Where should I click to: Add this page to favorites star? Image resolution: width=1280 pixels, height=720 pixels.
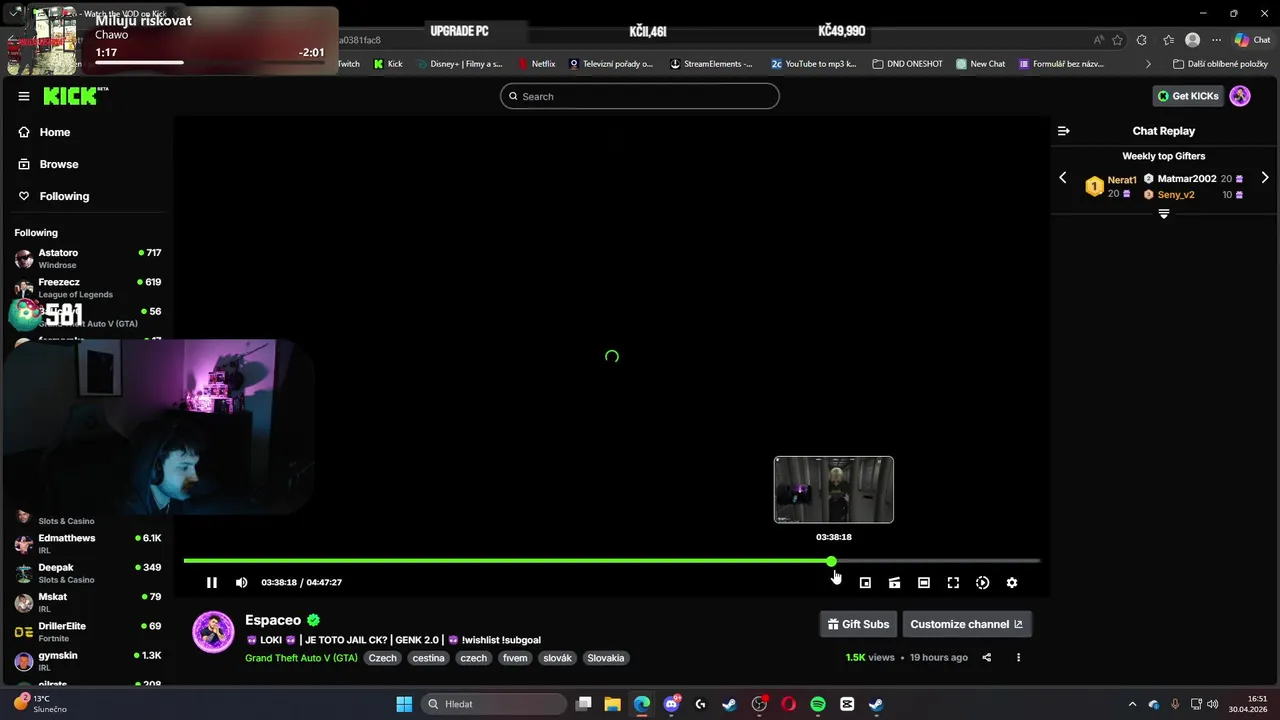click(1118, 40)
